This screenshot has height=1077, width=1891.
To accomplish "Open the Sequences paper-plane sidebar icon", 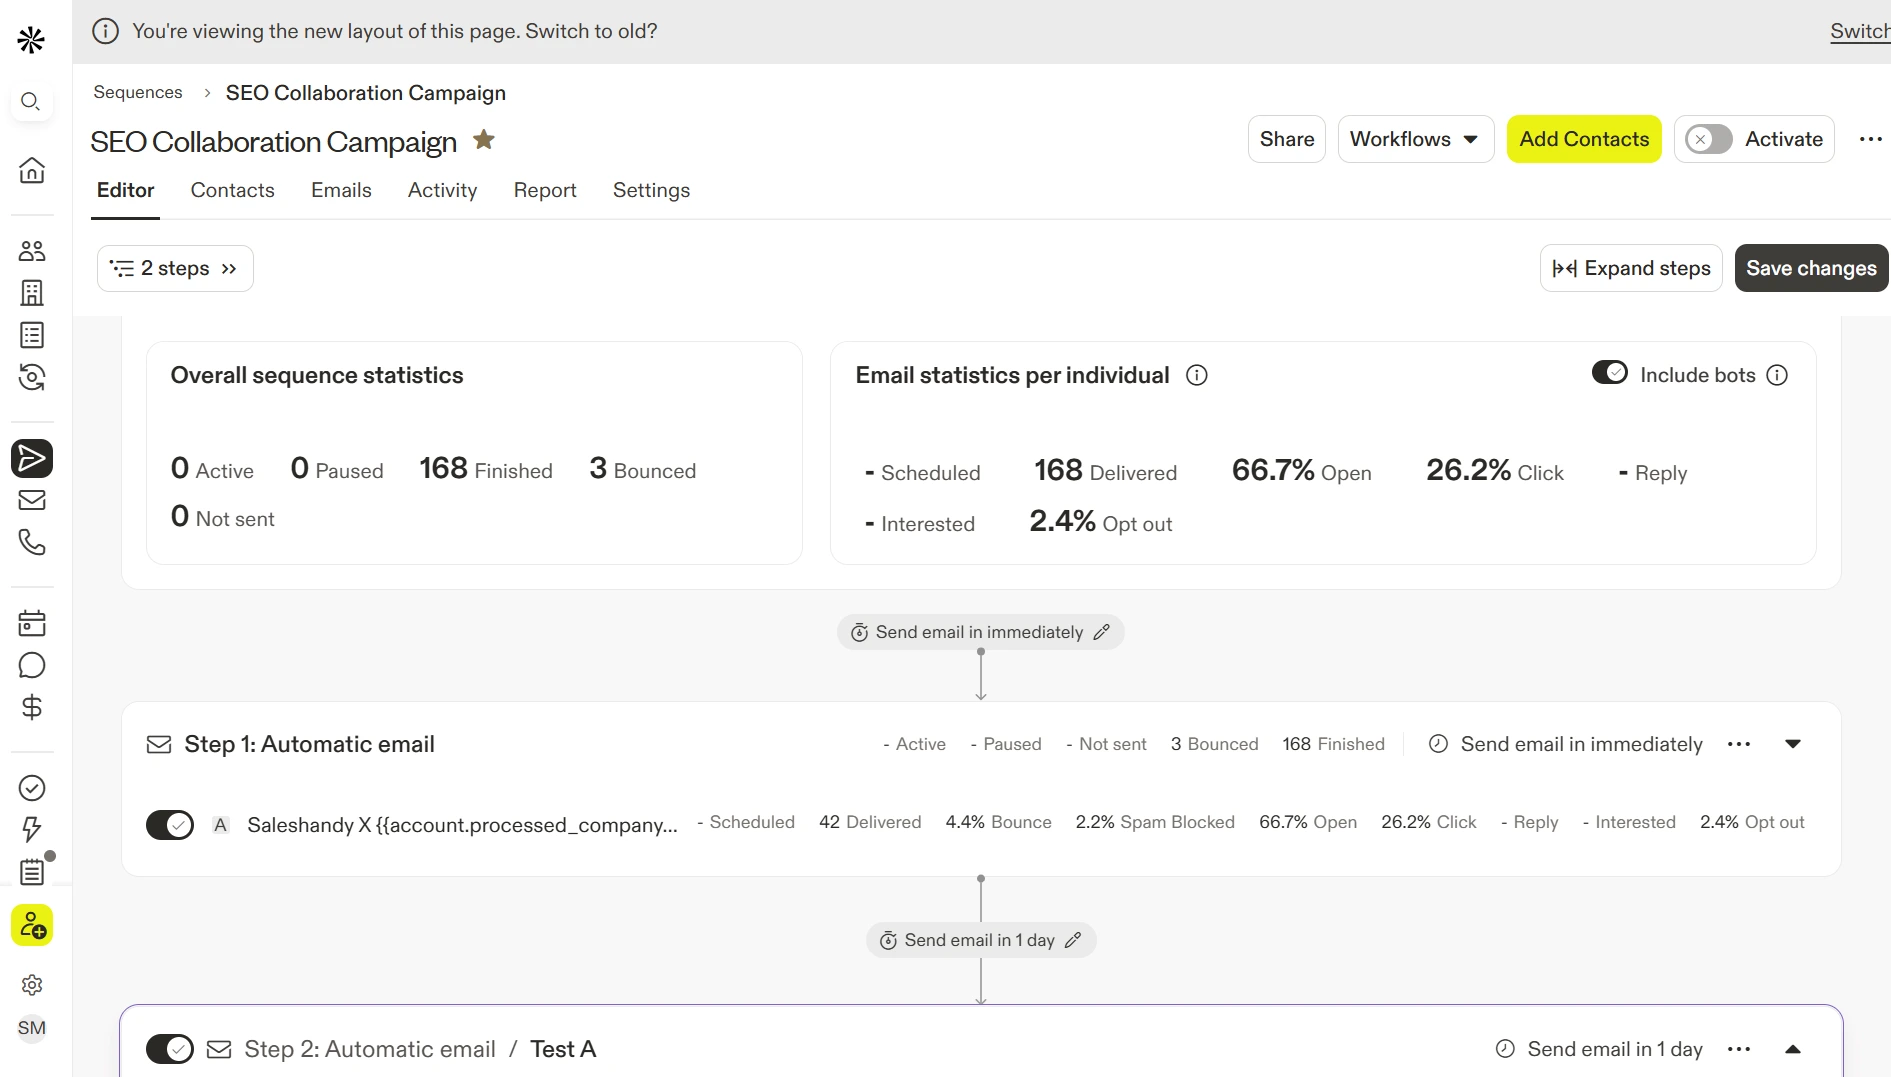I will click(x=32, y=458).
